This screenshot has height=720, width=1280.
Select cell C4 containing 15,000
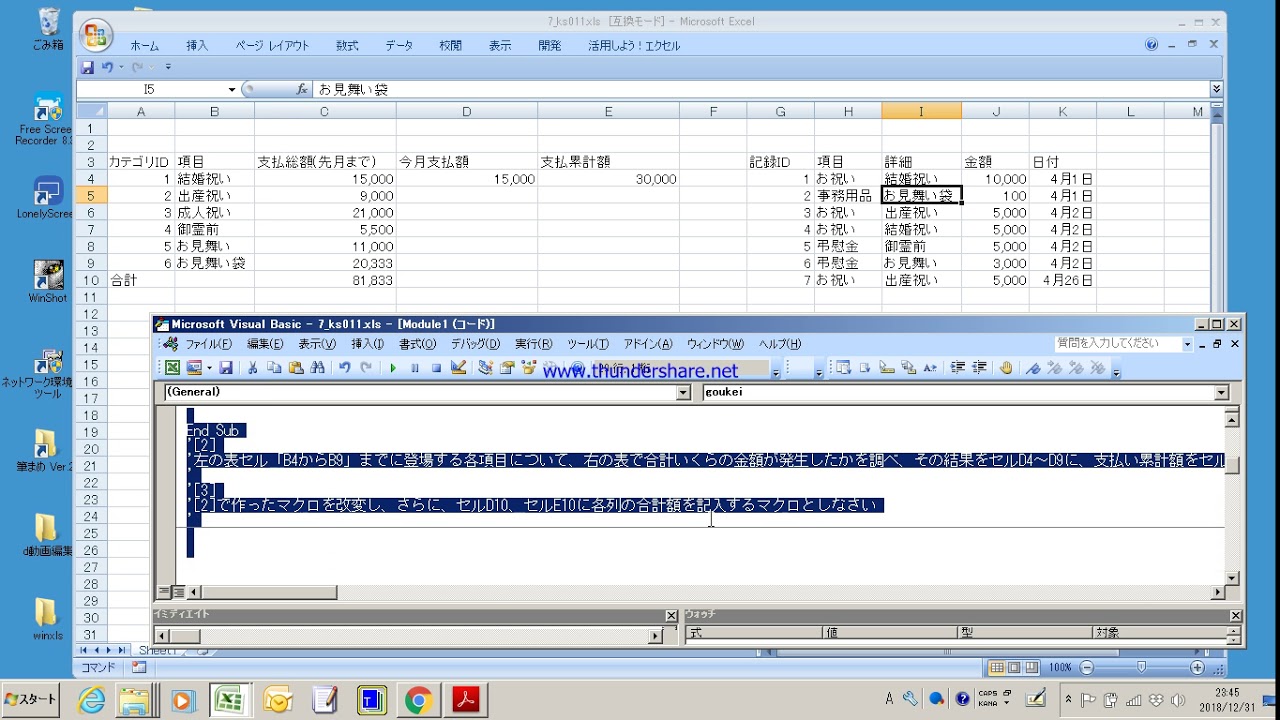coord(325,179)
